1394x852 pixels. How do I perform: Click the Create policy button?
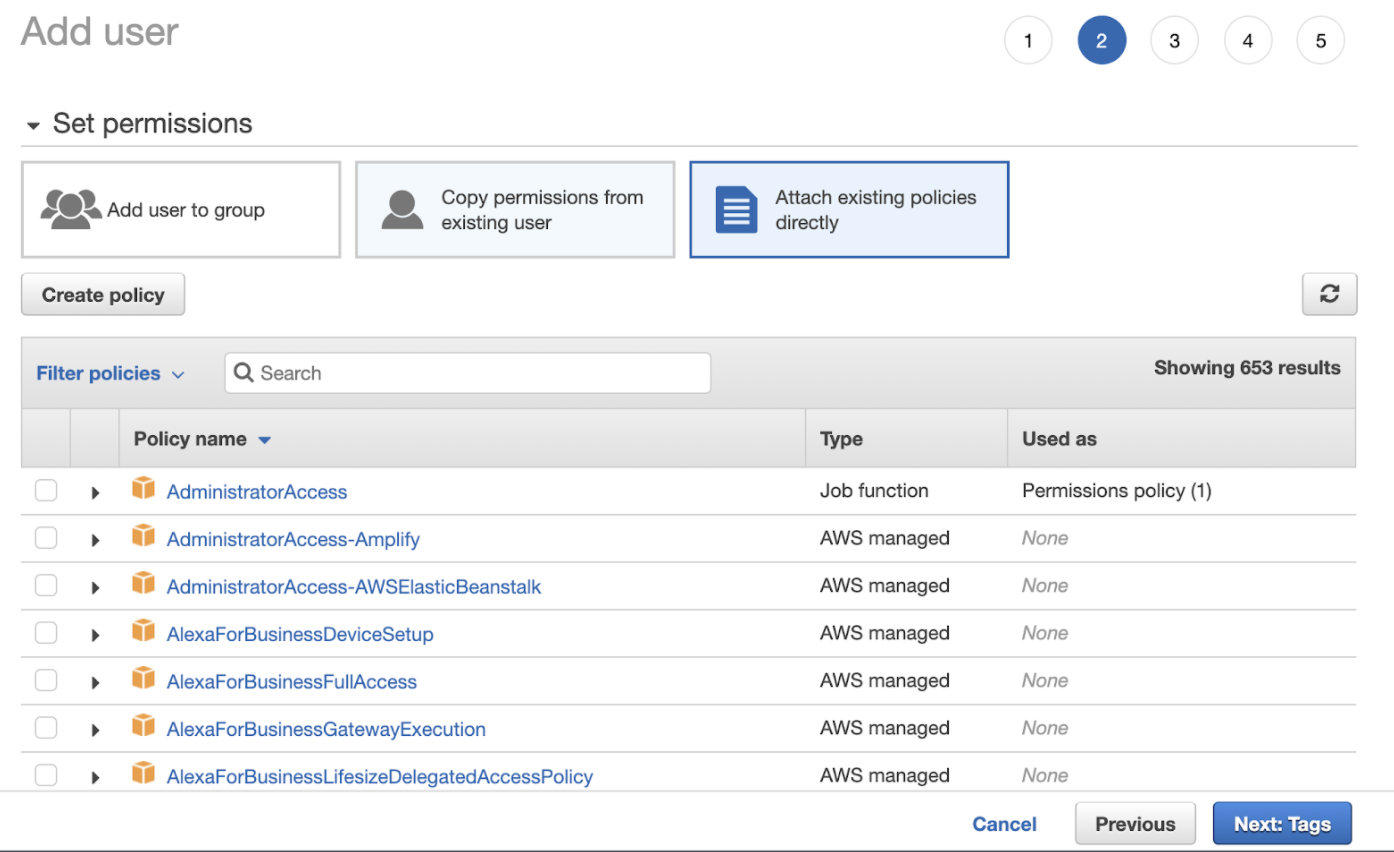103,295
